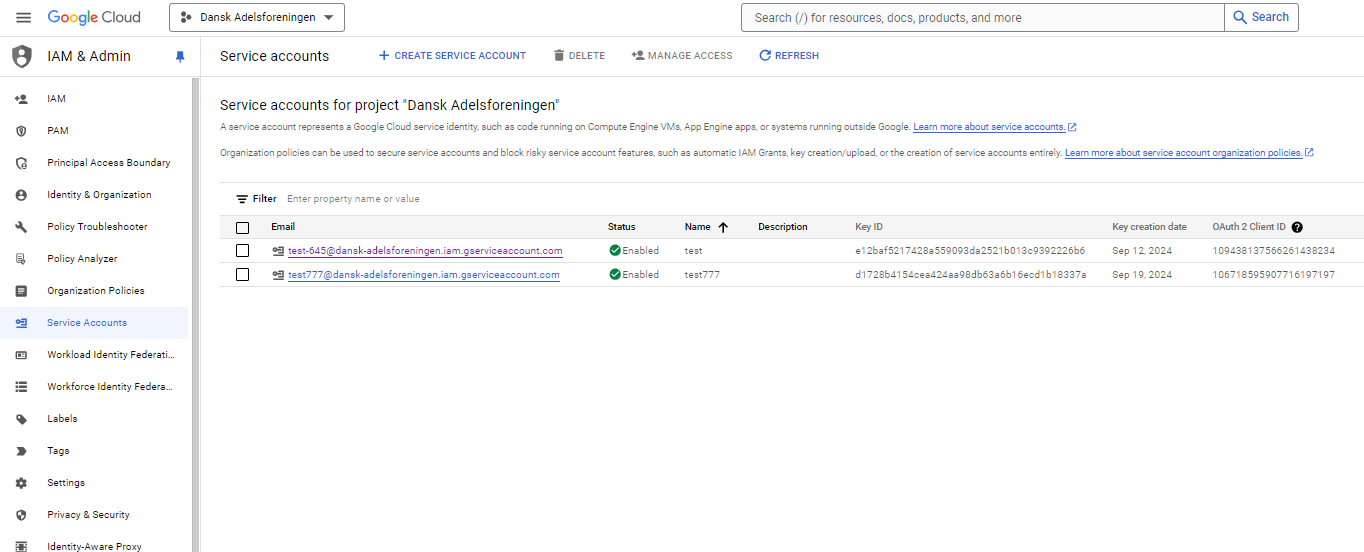The height and width of the screenshot is (552, 1364).
Task: Open Tags page
Action: [58, 451]
